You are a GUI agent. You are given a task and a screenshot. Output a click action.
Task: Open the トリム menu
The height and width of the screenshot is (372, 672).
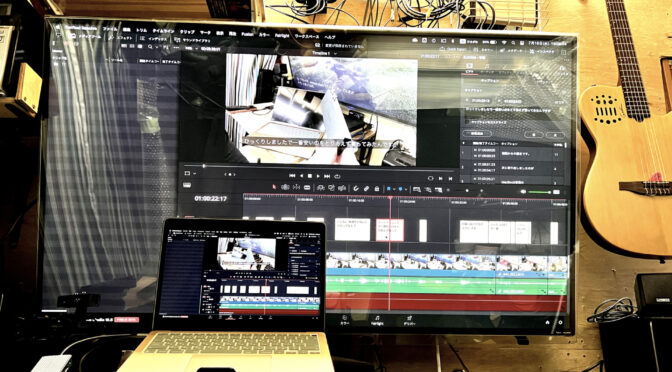point(141,30)
